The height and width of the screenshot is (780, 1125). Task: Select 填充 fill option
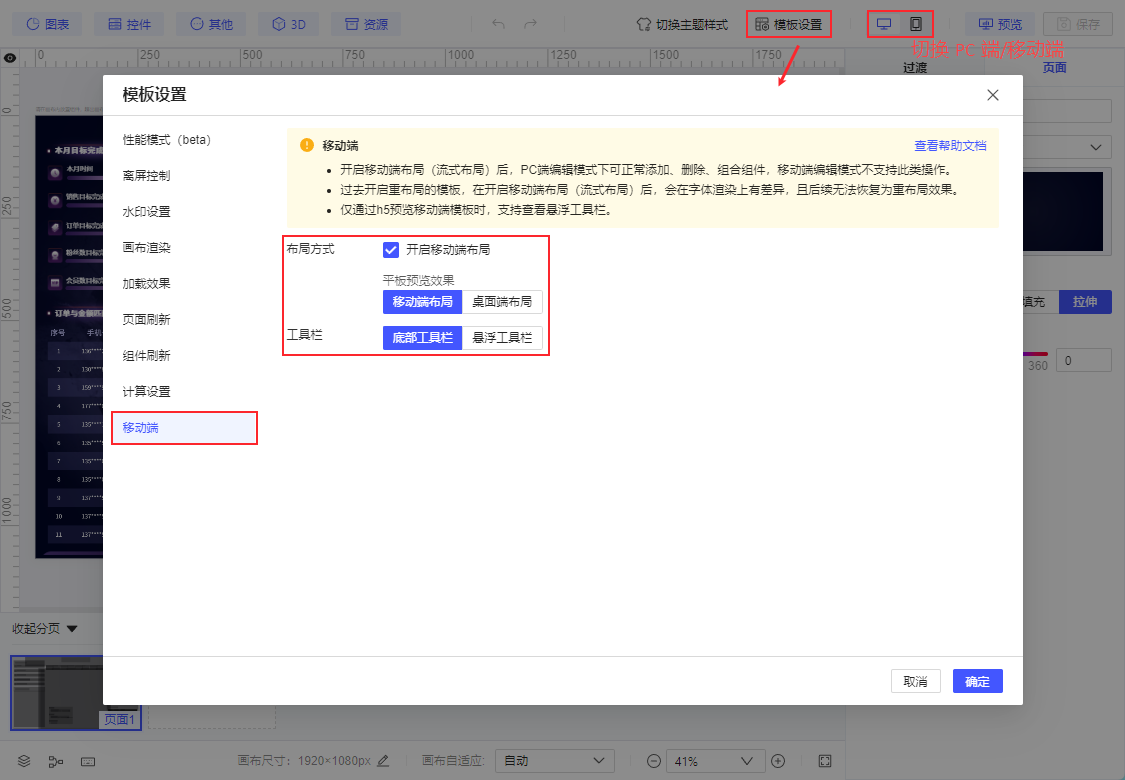[1039, 302]
